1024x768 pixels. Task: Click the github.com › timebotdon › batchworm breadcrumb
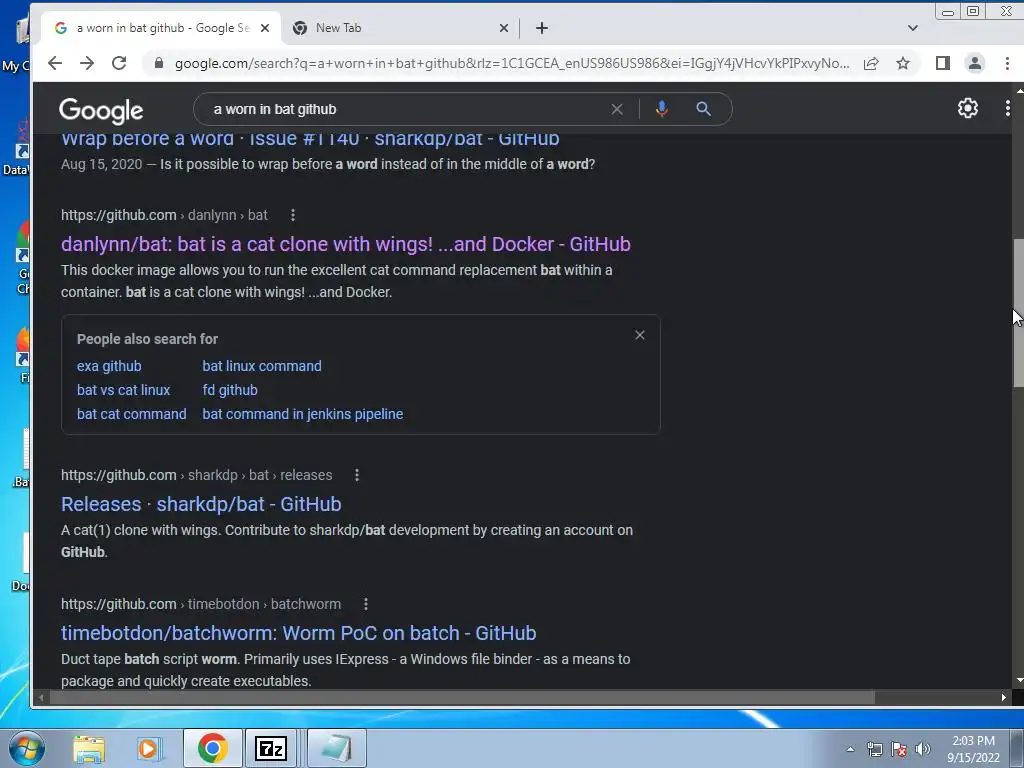[201, 604]
